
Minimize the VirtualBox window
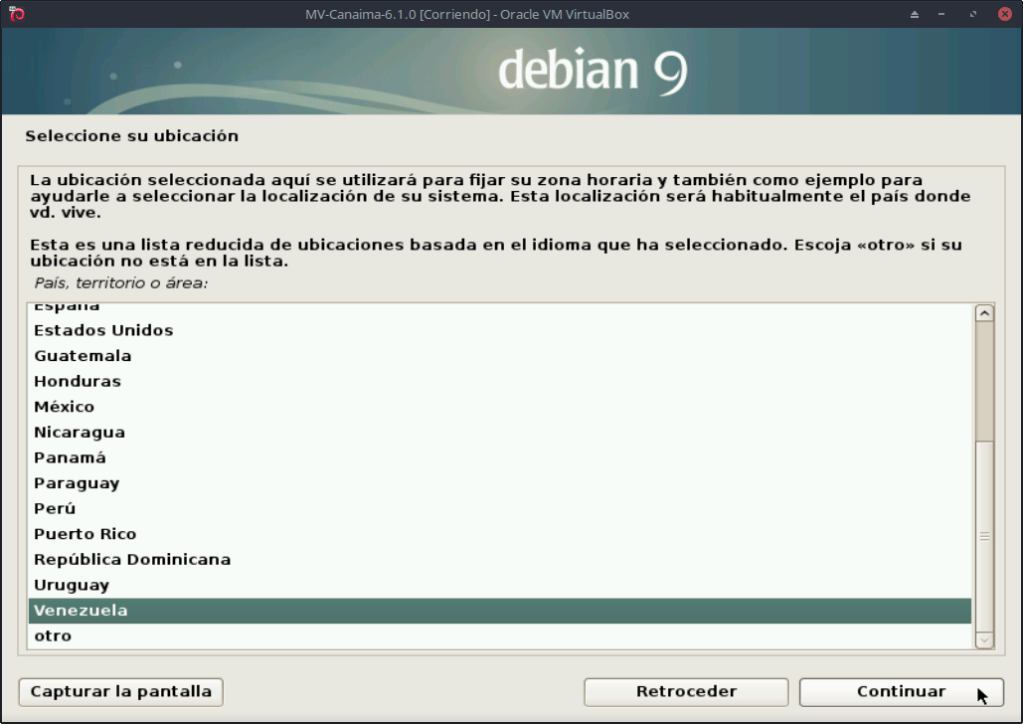coord(943,14)
